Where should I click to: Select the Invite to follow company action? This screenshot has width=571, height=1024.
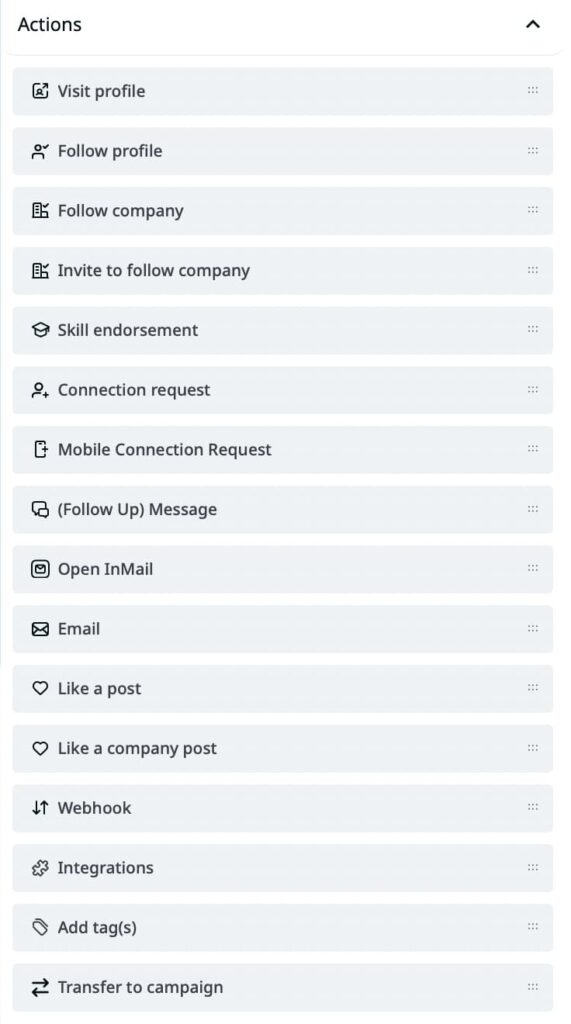pos(282,270)
